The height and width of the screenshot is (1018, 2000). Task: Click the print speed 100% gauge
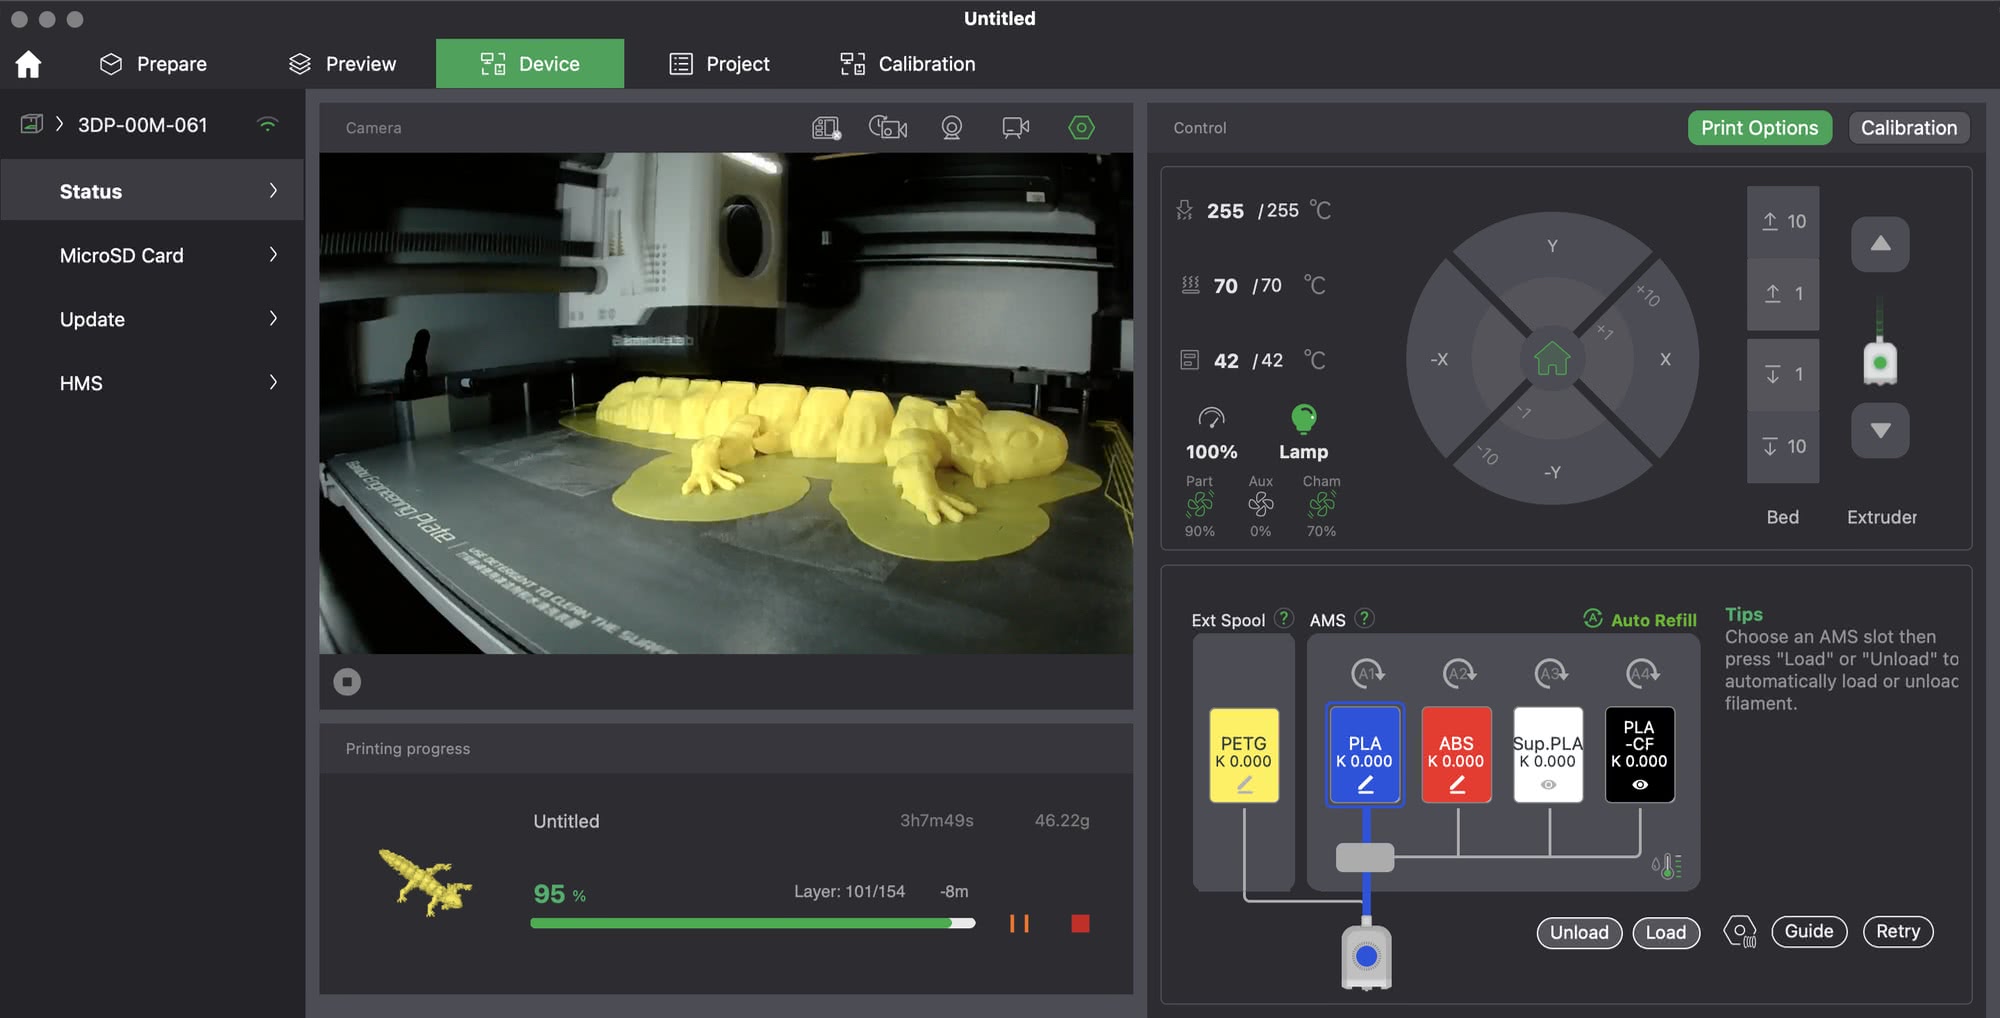[1211, 432]
